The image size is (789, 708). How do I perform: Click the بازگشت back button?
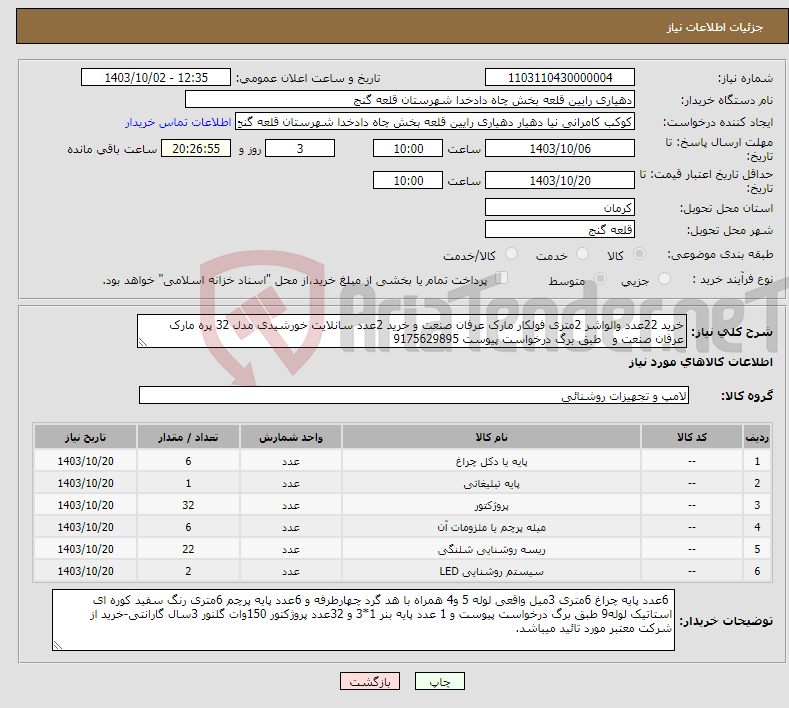(370, 681)
